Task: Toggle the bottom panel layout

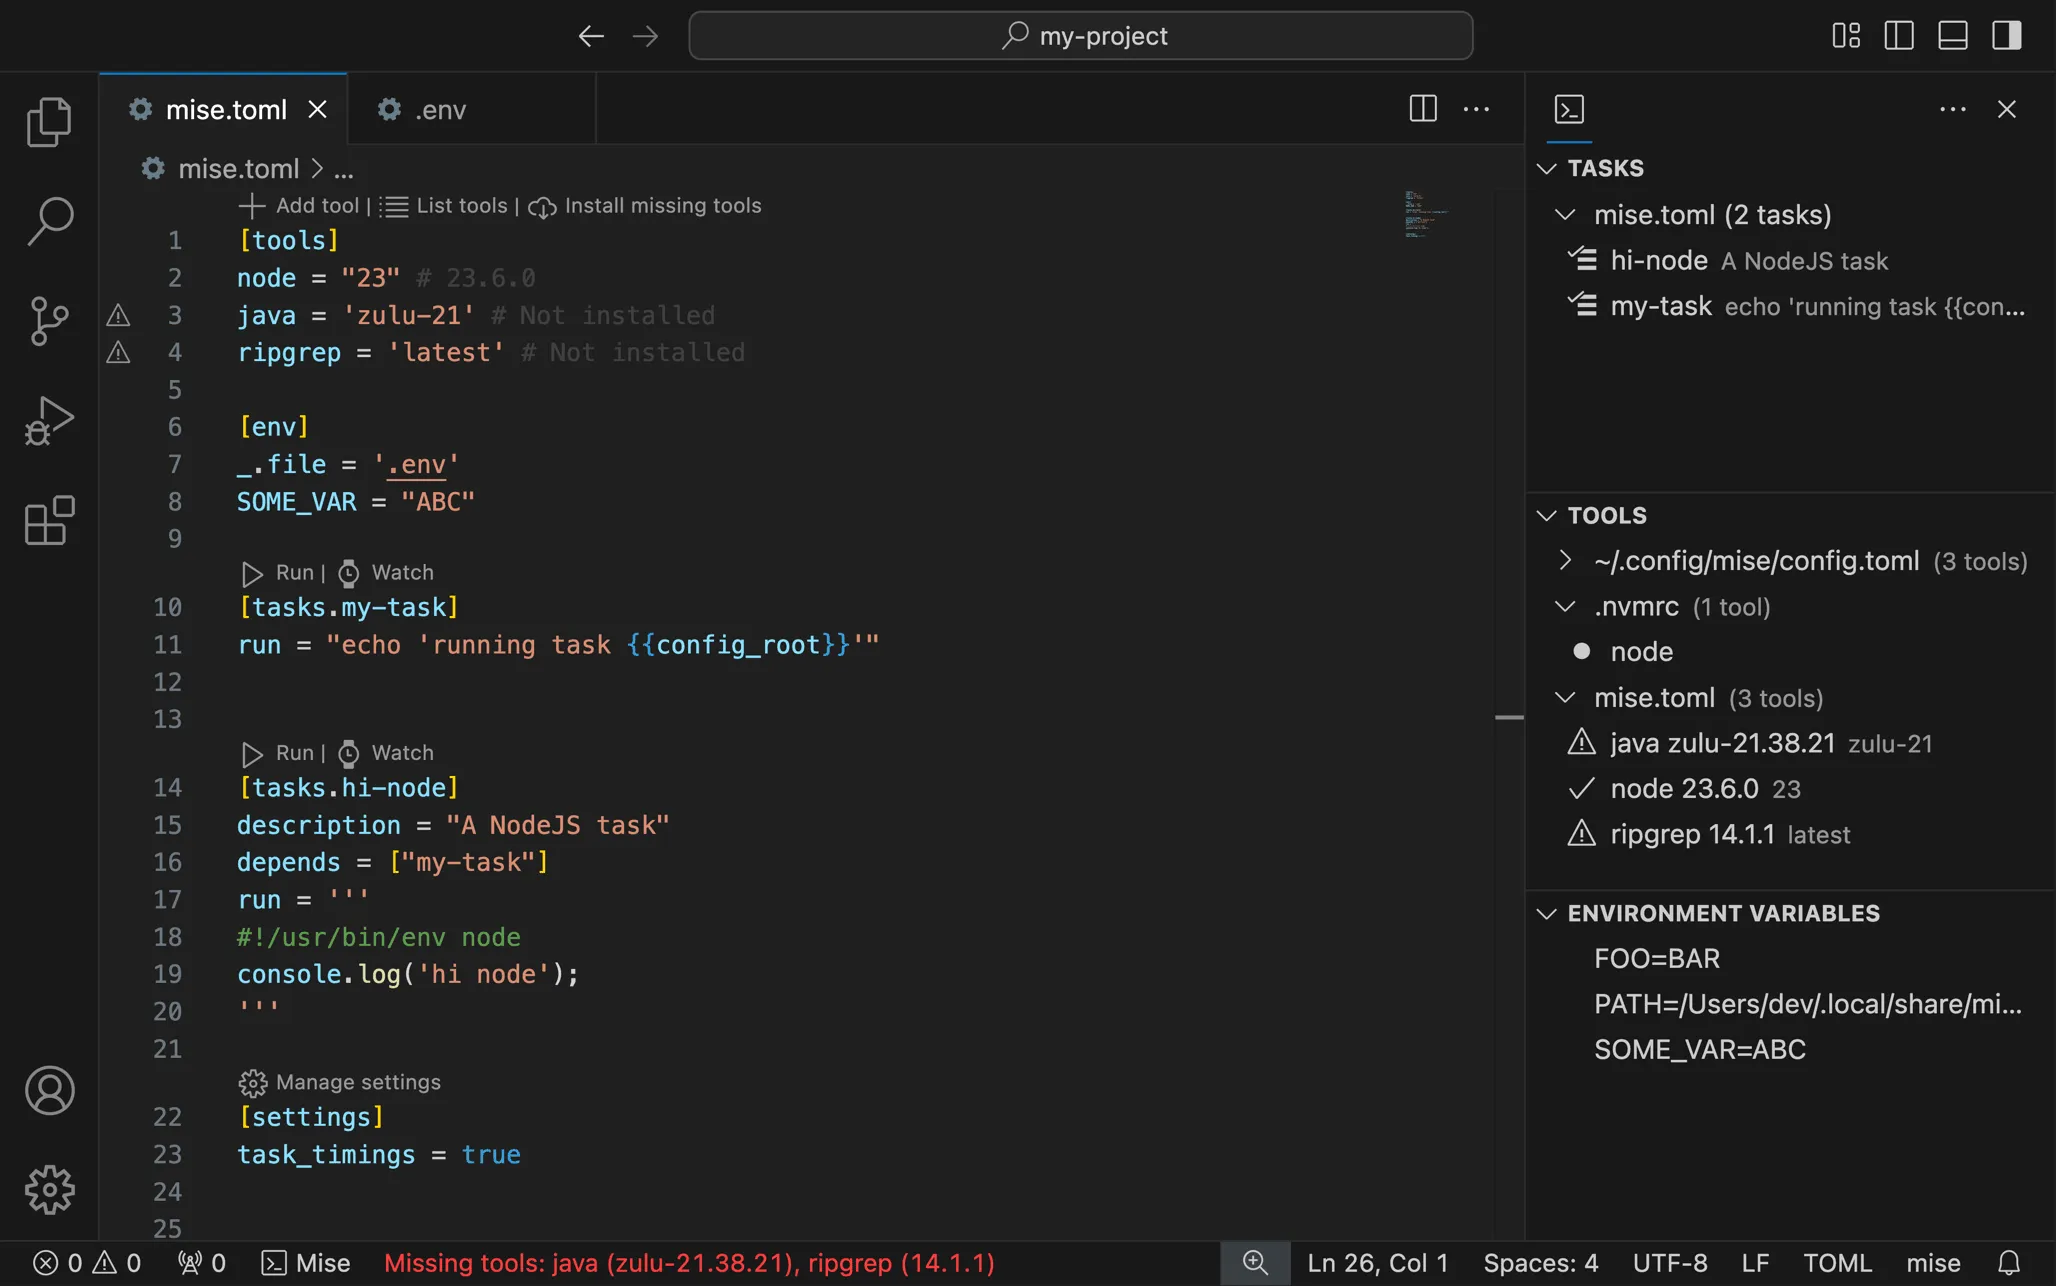Action: (x=1952, y=36)
